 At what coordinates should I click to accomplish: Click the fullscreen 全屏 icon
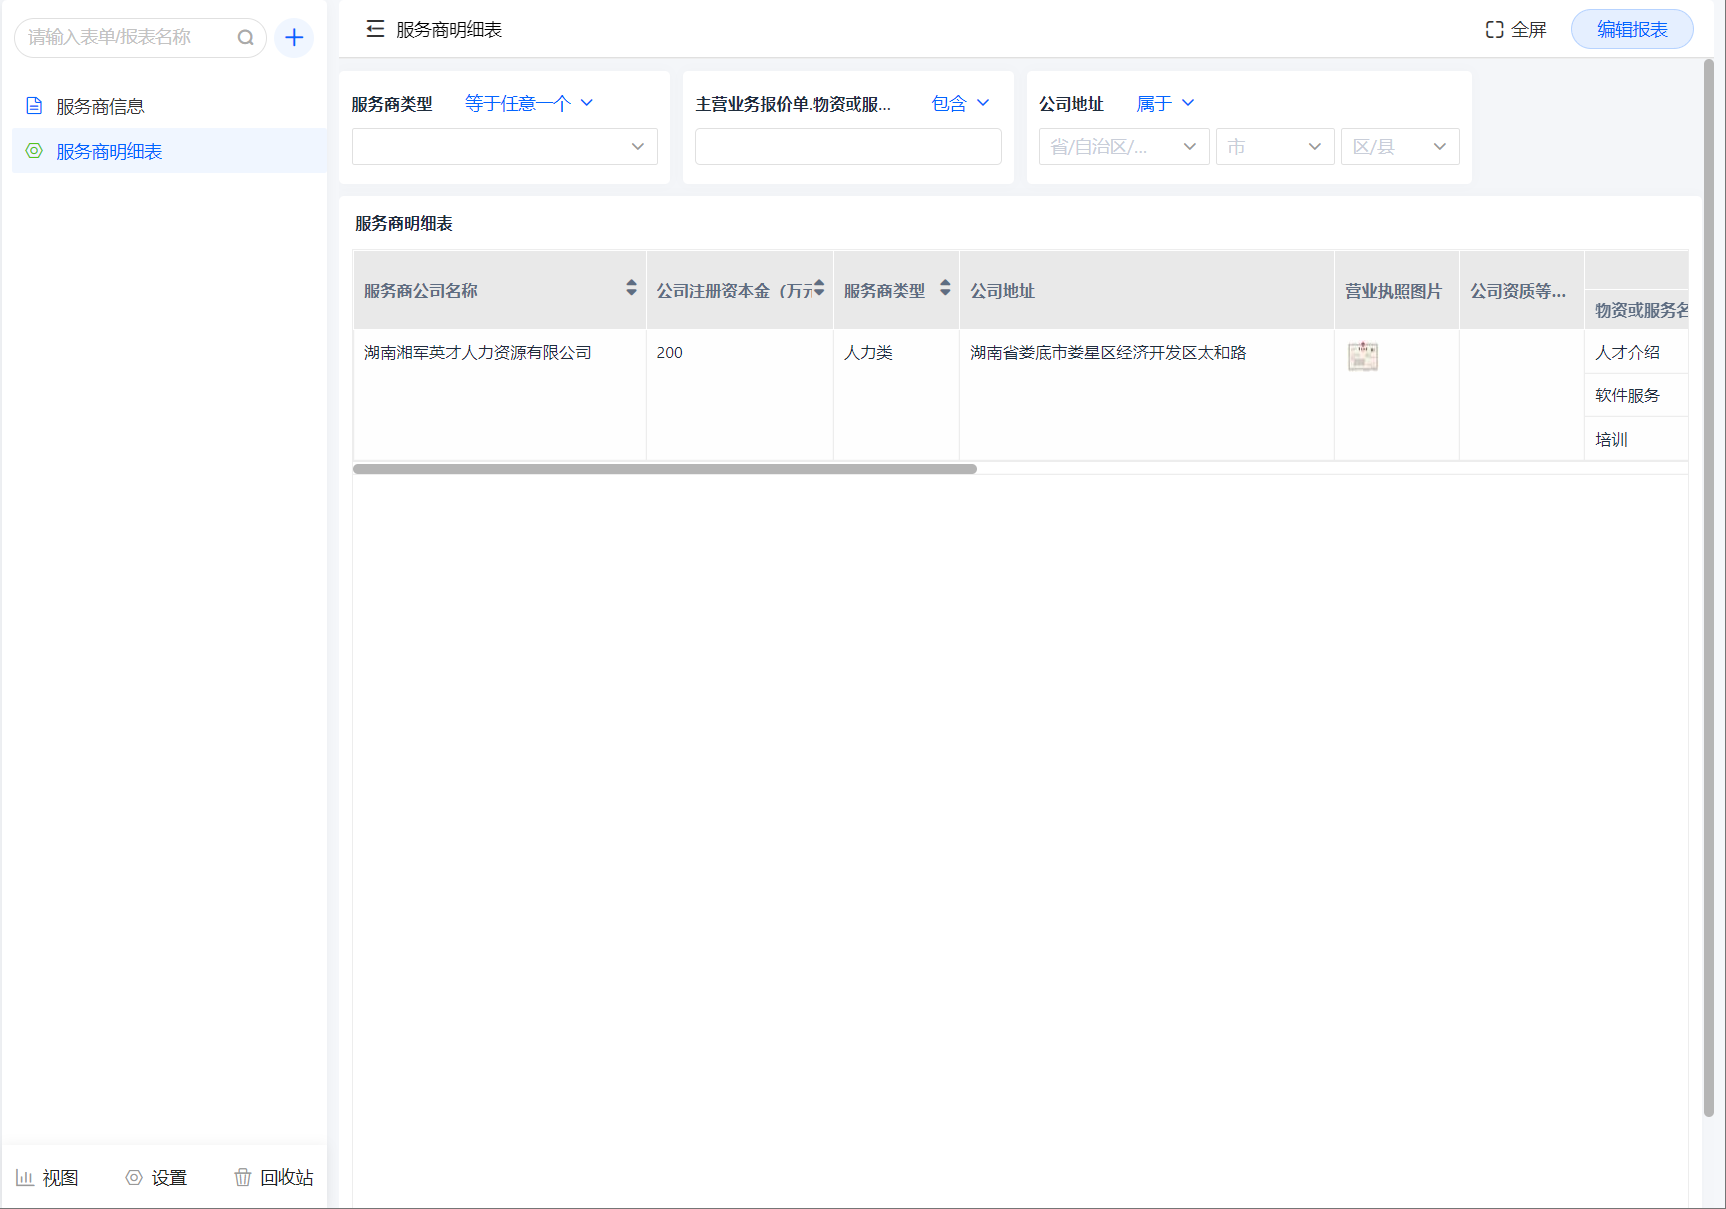point(1494,30)
